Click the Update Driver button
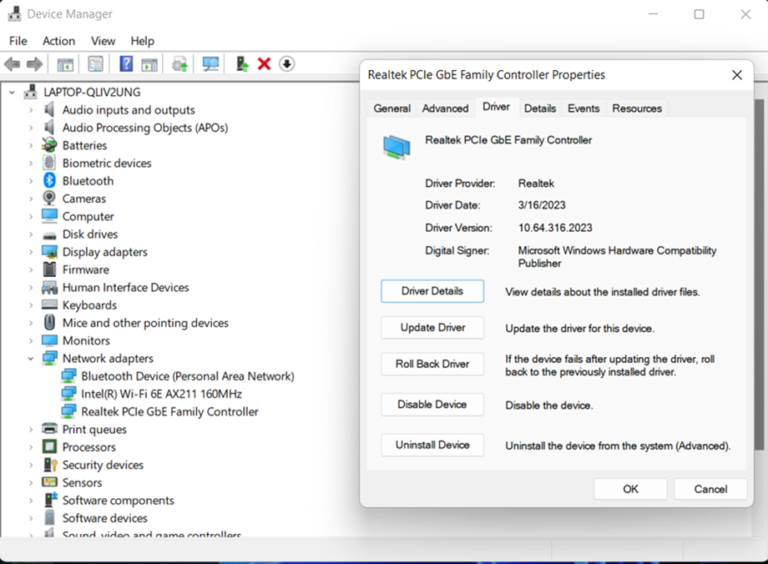Screen dimensions: 768x564 432,328
